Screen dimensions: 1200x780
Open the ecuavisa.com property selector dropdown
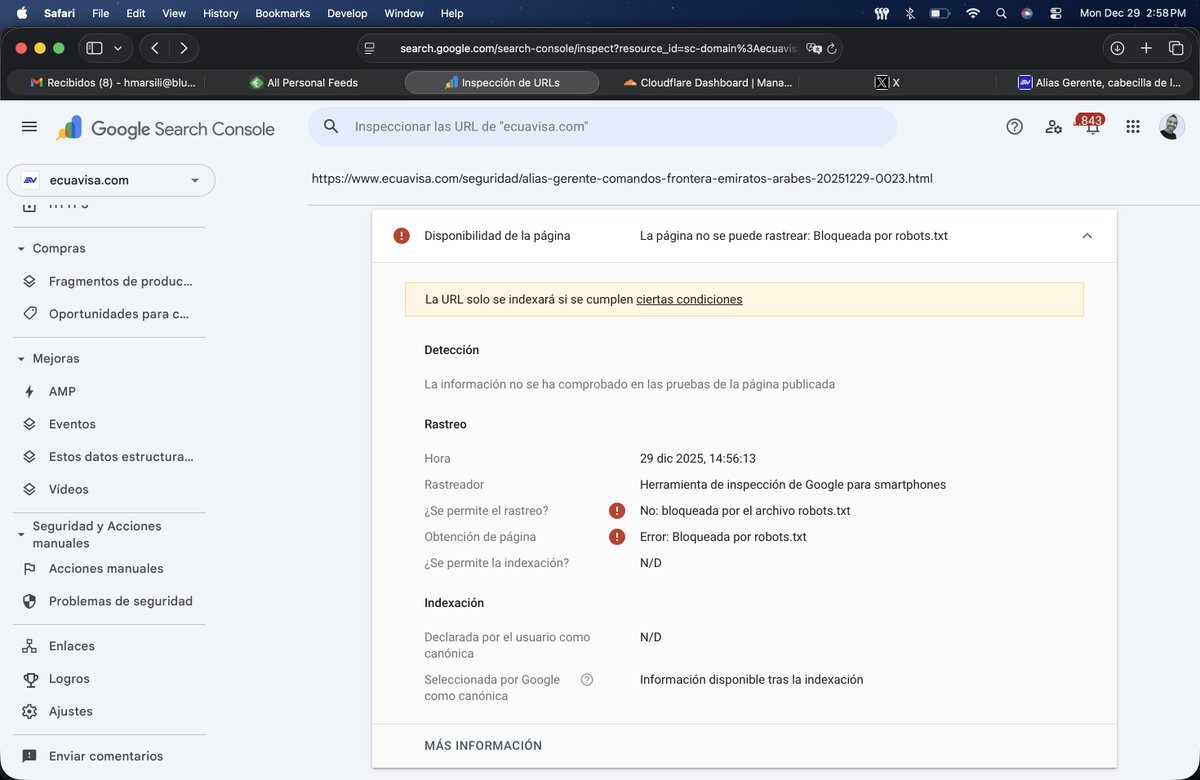111,180
